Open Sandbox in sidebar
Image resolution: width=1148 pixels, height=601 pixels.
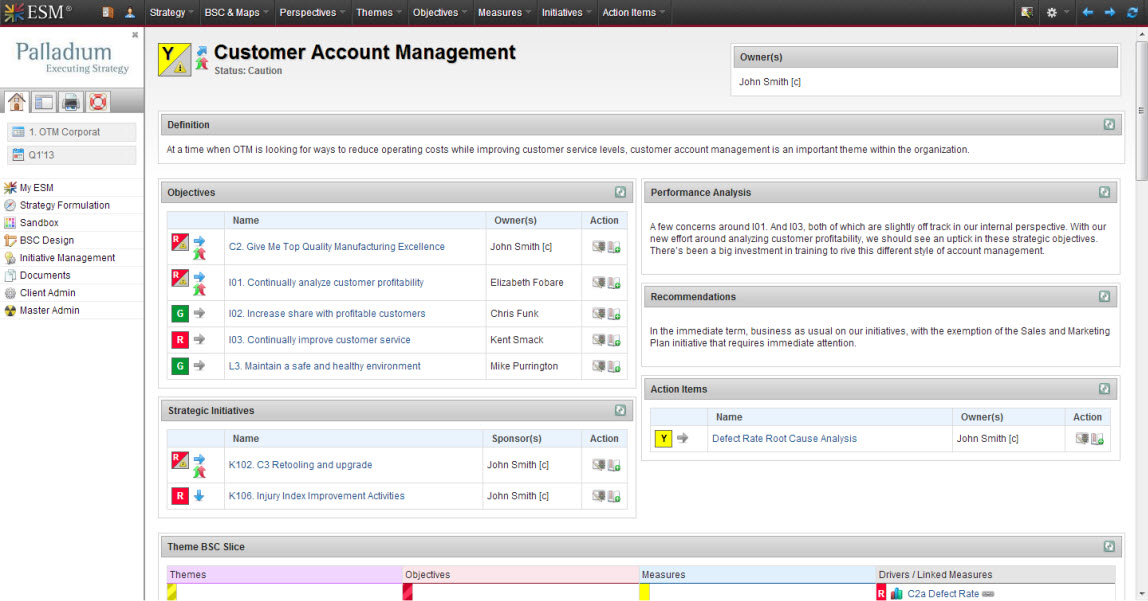pos(39,223)
